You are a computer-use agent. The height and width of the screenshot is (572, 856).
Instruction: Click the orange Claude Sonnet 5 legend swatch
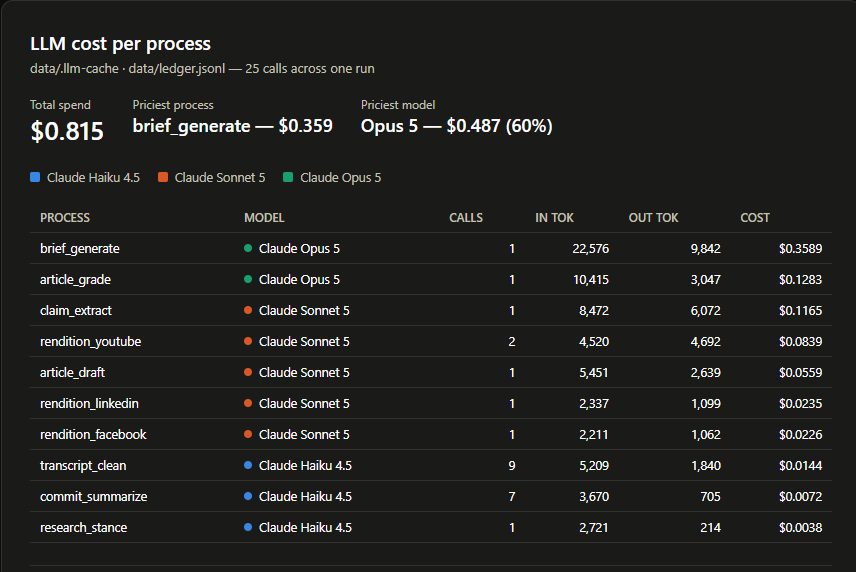click(x=163, y=177)
